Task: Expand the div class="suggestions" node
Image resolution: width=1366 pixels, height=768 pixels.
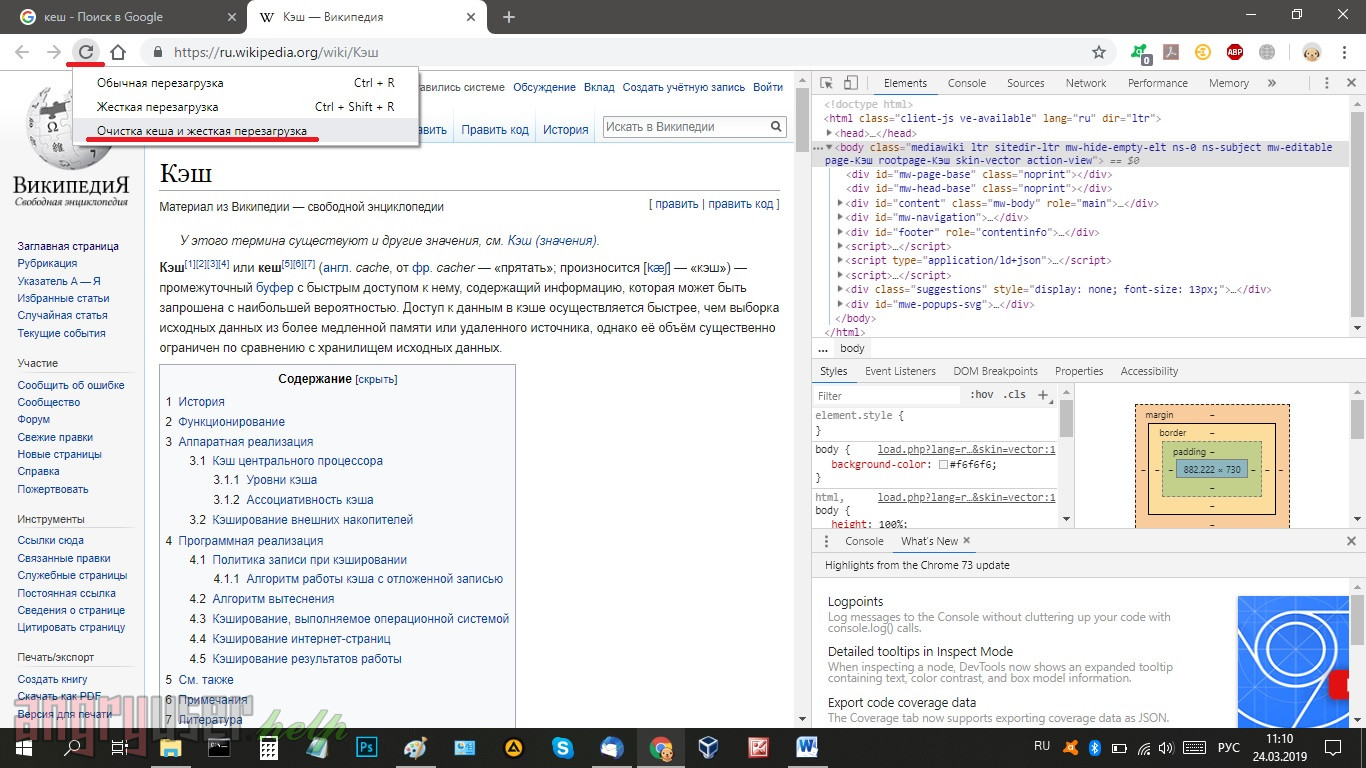Action: [x=841, y=290]
